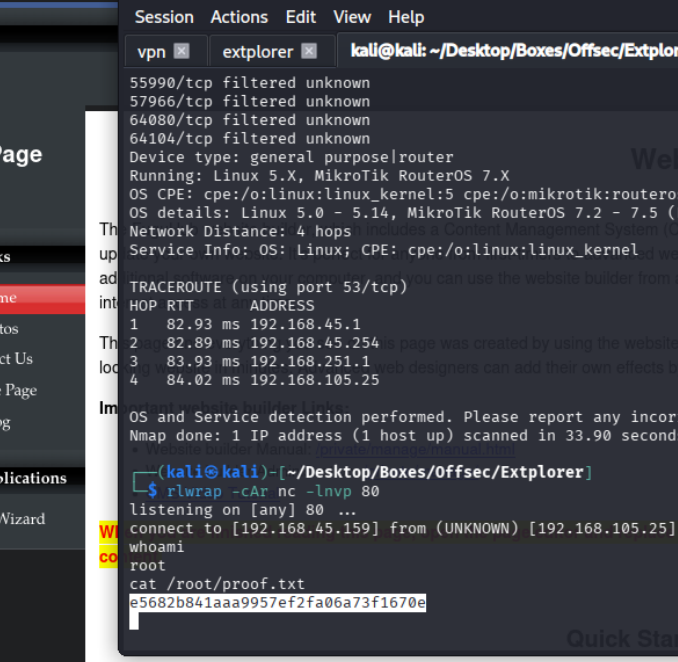This screenshot has width=678, height=662.
Task: Open the Actions menu
Action: click(239, 17)
